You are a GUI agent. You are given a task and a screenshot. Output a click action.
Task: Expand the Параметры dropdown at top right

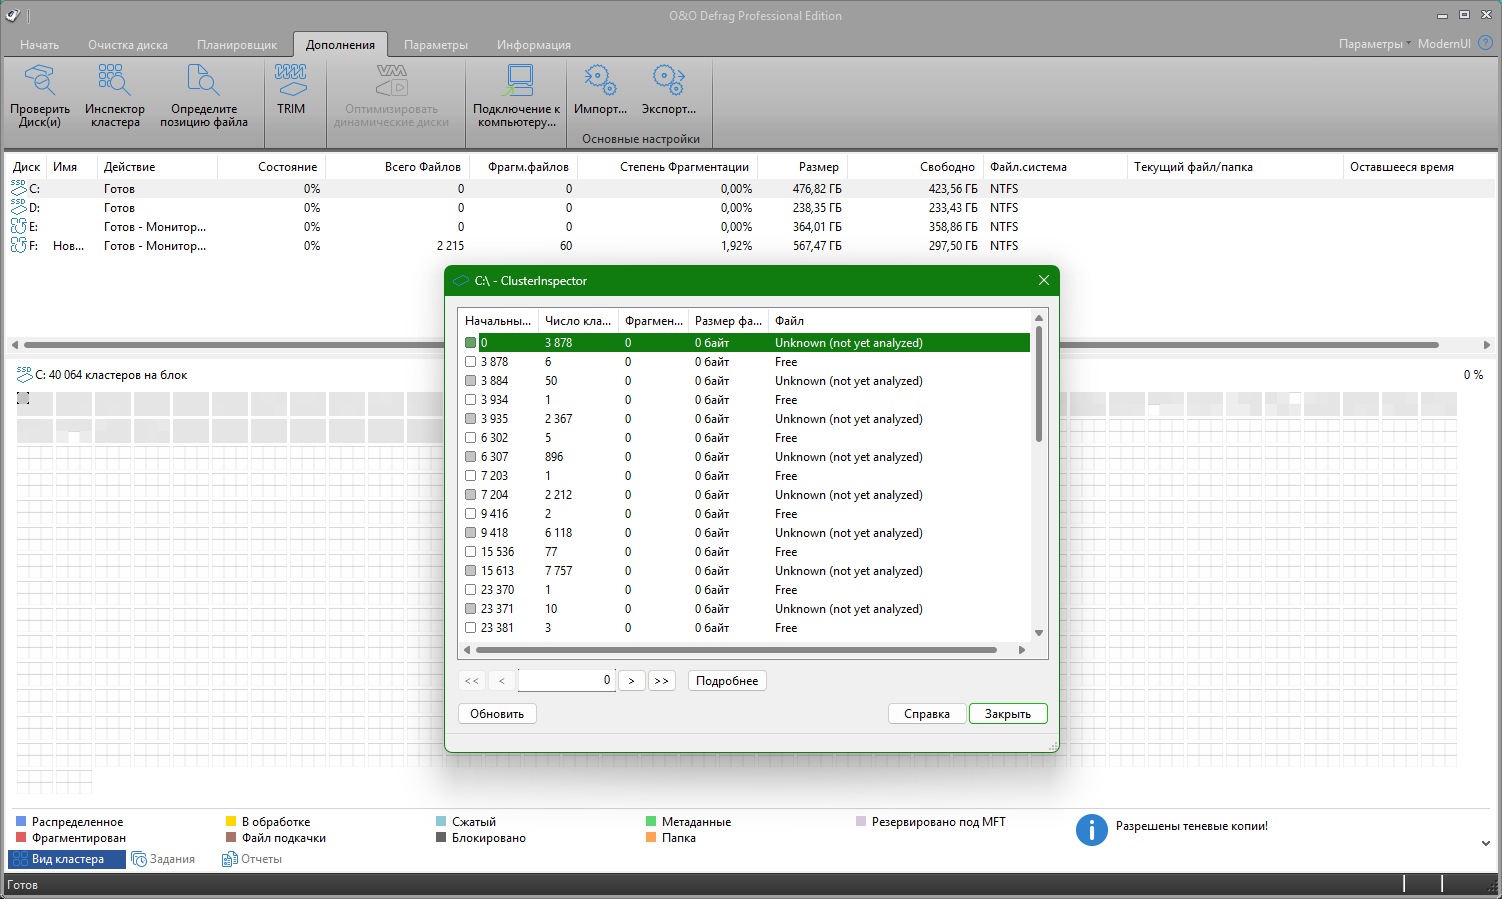click(1374, 44)
